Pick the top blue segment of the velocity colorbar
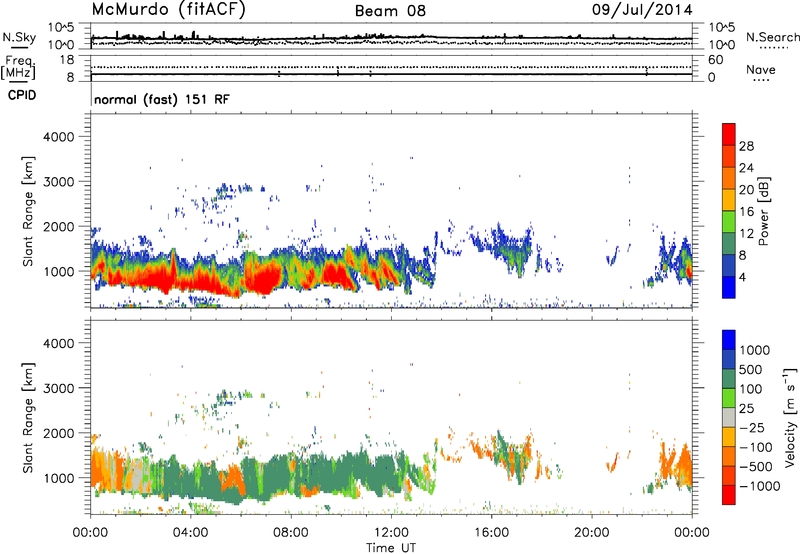The image size is (800, 554). pyautogui.click(x=729, y=340)
